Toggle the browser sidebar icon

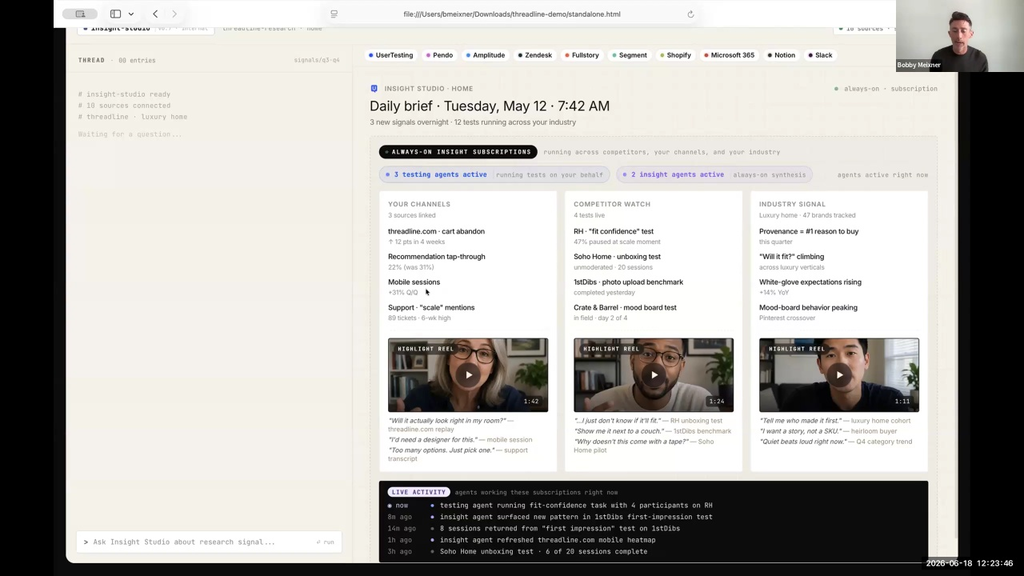116,14
